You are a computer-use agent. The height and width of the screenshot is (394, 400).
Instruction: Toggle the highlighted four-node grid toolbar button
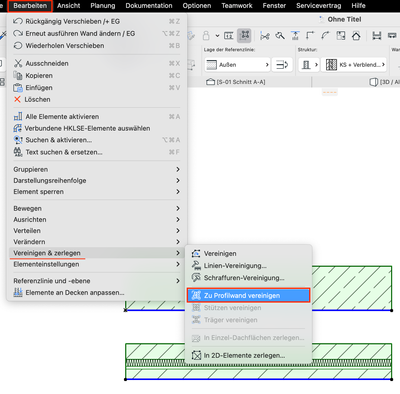tap(244, 35)
